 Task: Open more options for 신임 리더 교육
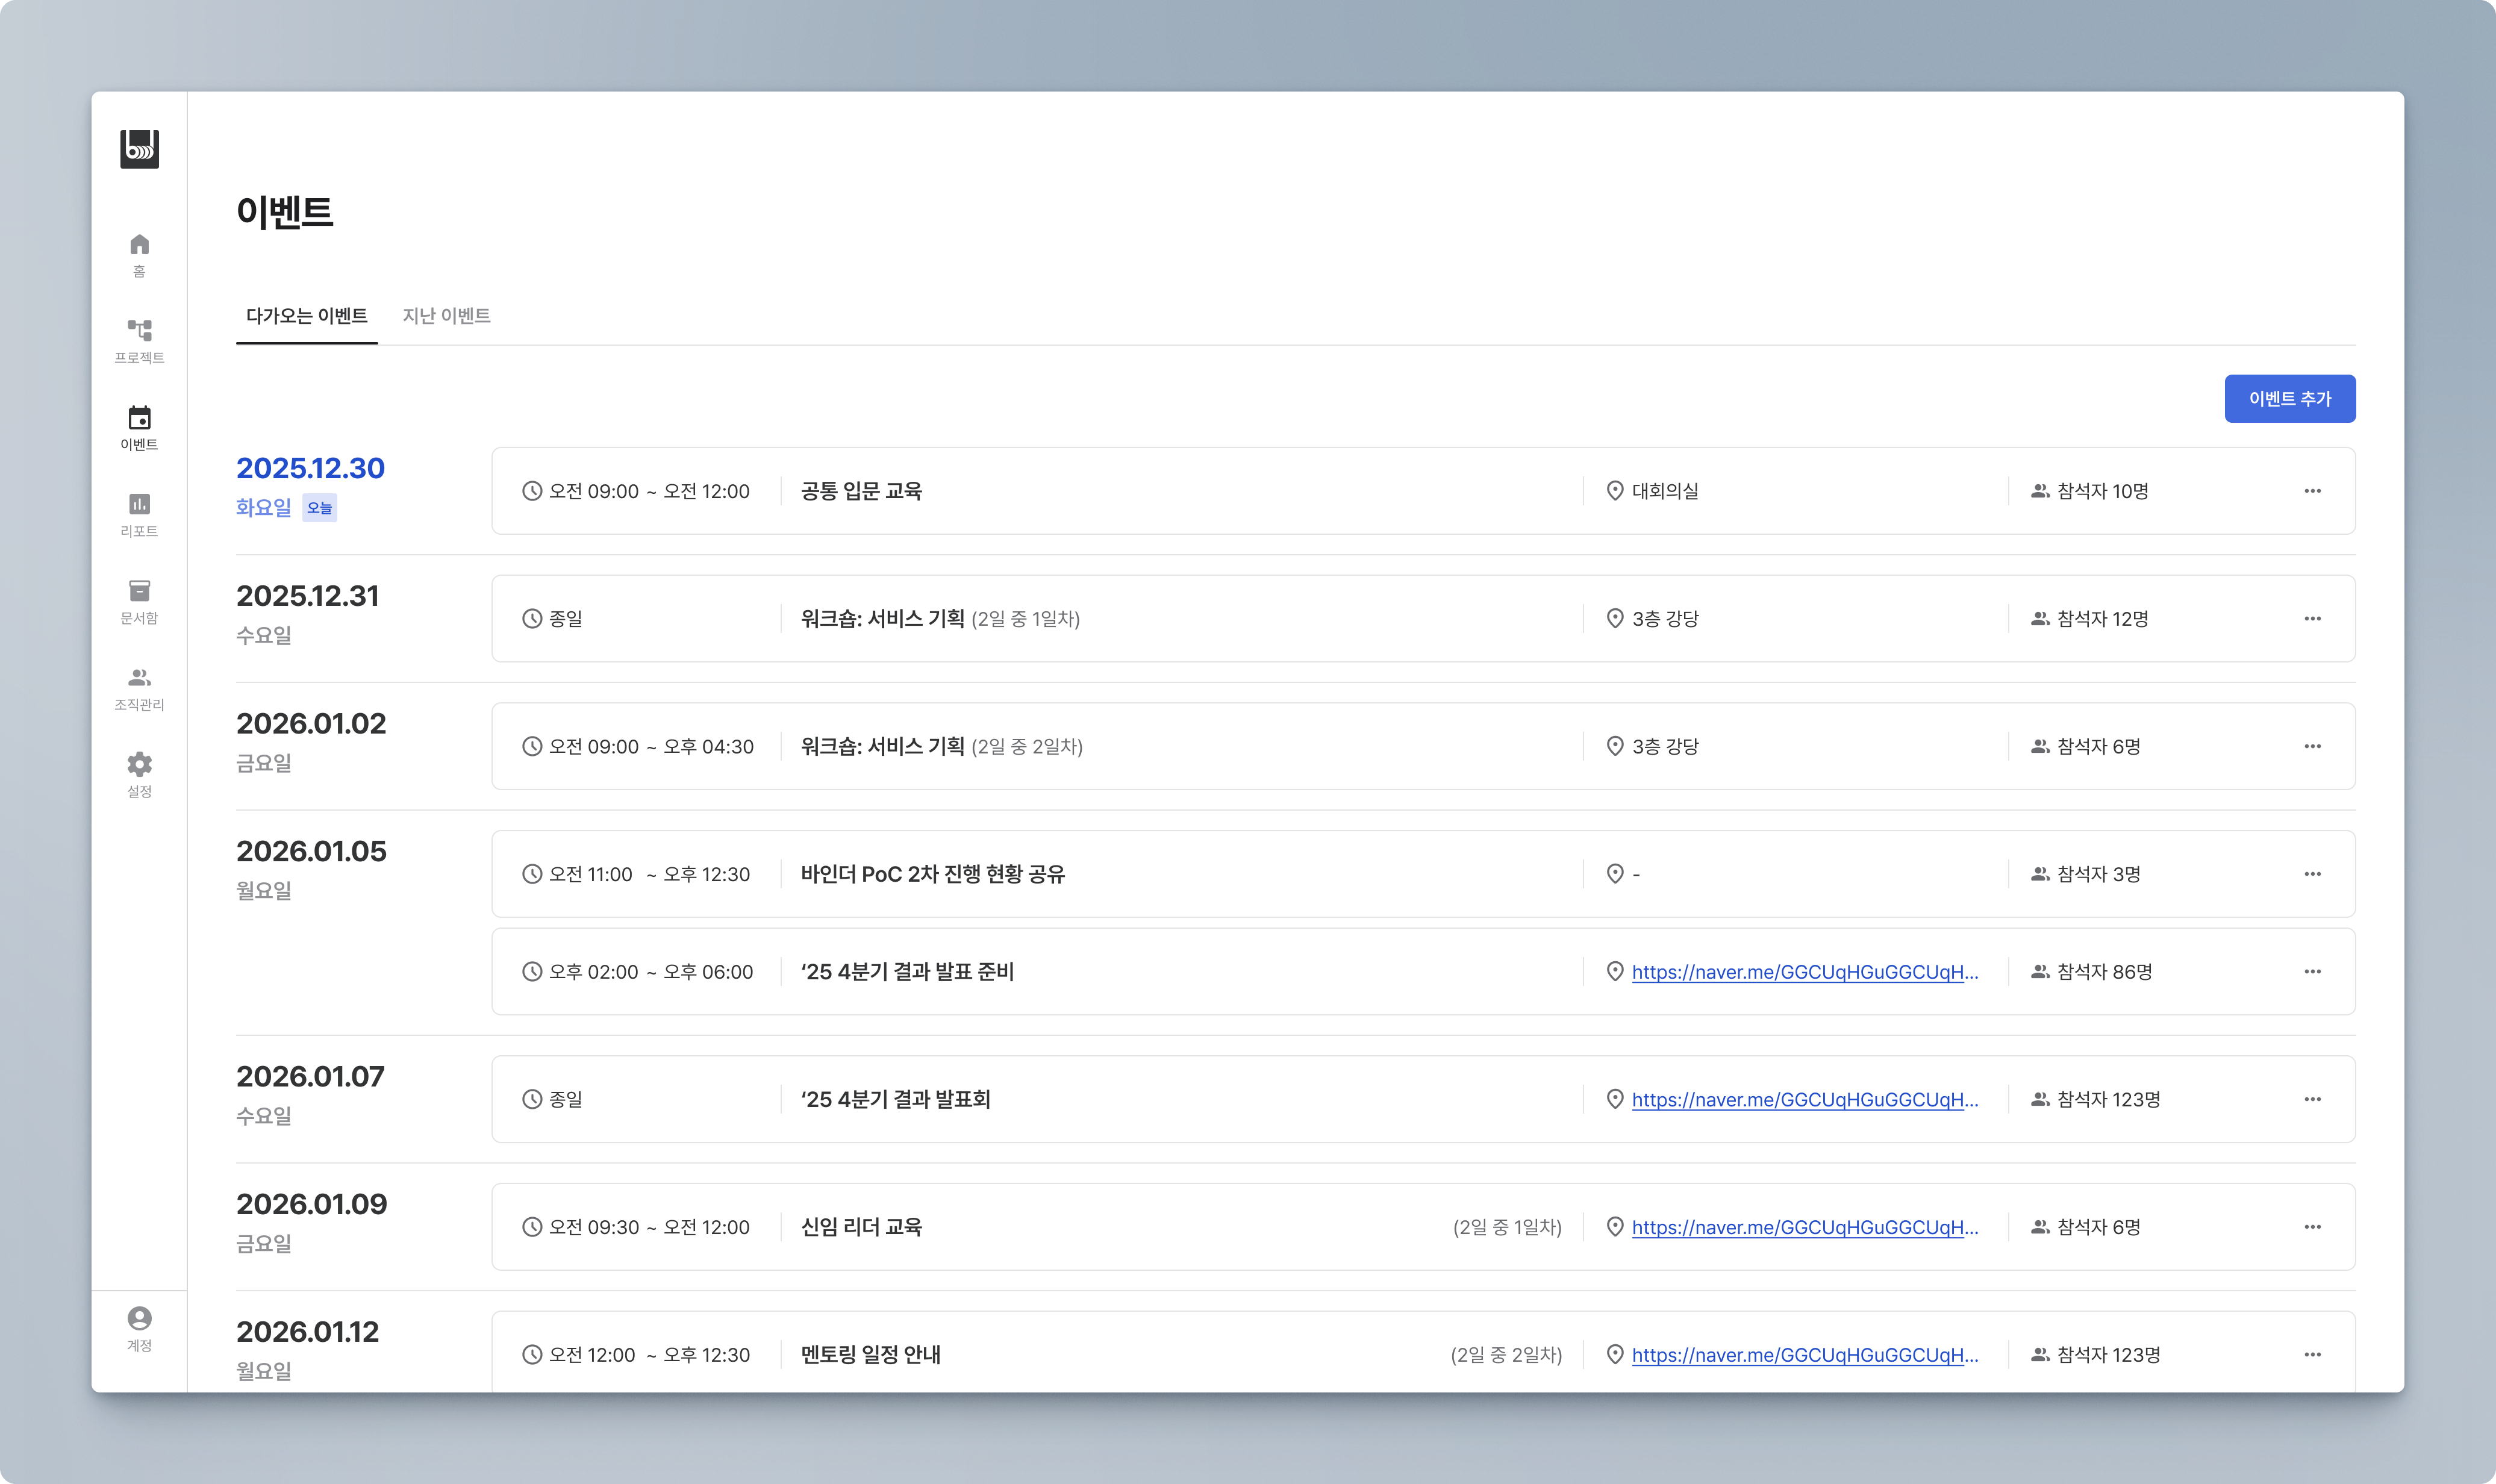2312,1227
